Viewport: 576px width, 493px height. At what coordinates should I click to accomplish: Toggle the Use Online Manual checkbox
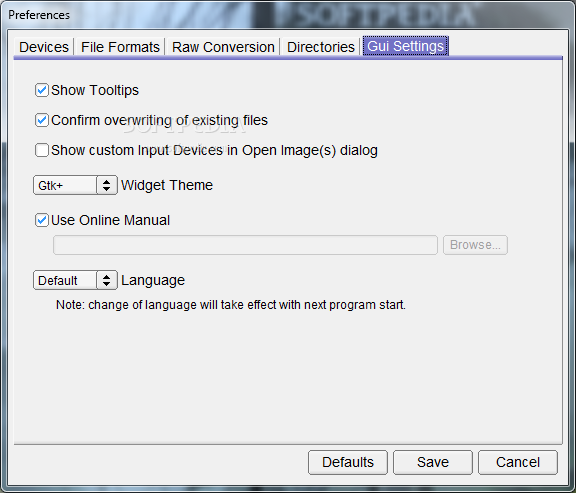(42, 220)
